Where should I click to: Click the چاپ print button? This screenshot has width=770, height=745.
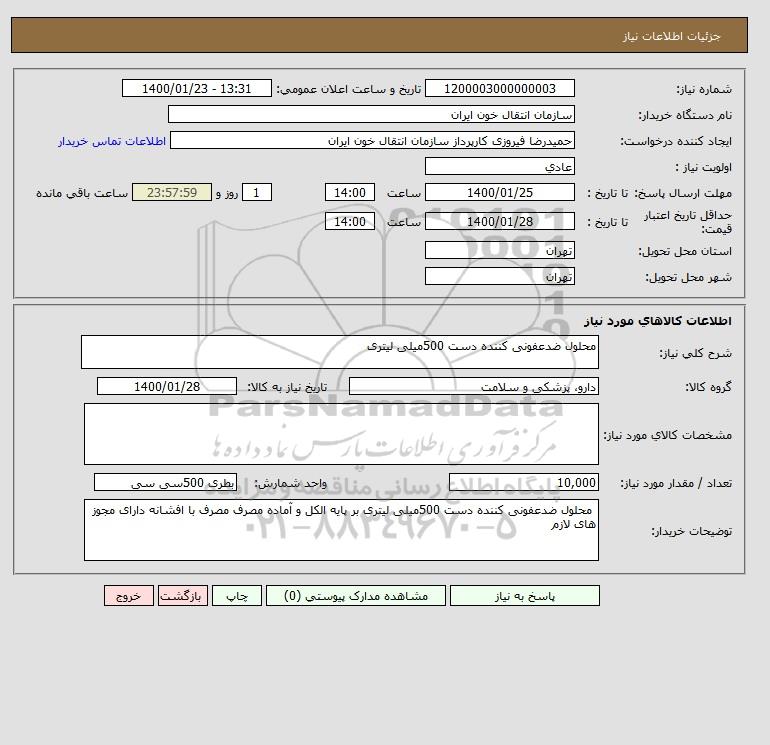(237, 595)
